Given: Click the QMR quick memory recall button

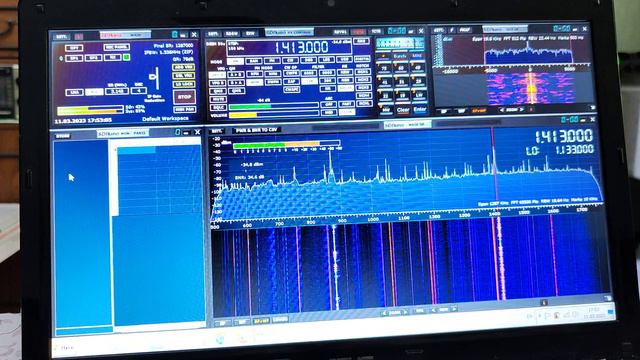Looking at the screenshot, I should click(x=236, y=91).
